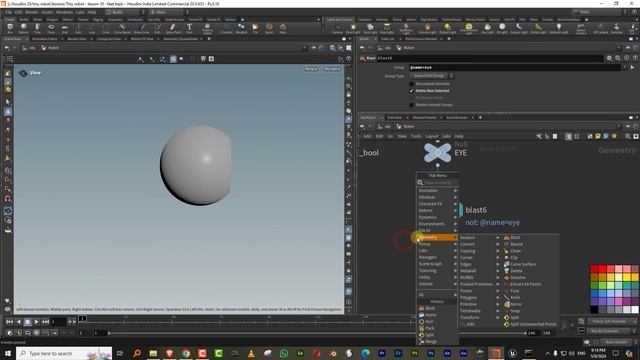Expand the Polygons submenu entry

480,298
